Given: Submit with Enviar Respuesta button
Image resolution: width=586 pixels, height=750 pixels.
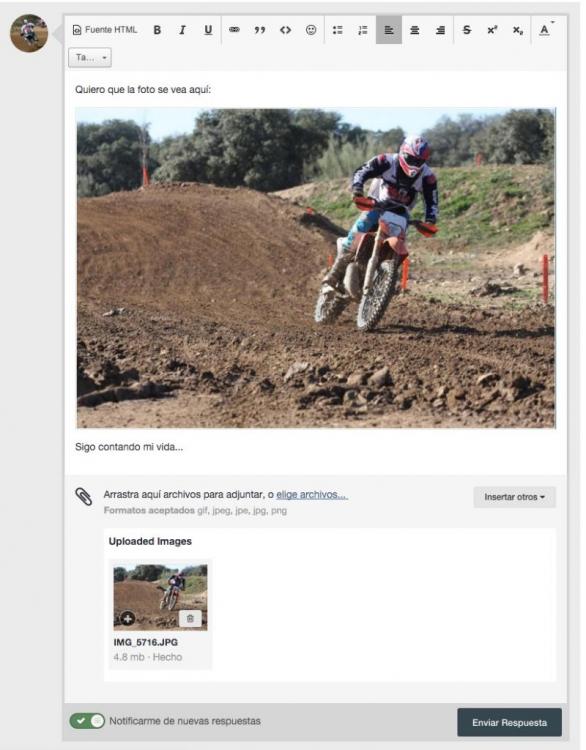Looking at the screenshot, I should pos(509,722).
